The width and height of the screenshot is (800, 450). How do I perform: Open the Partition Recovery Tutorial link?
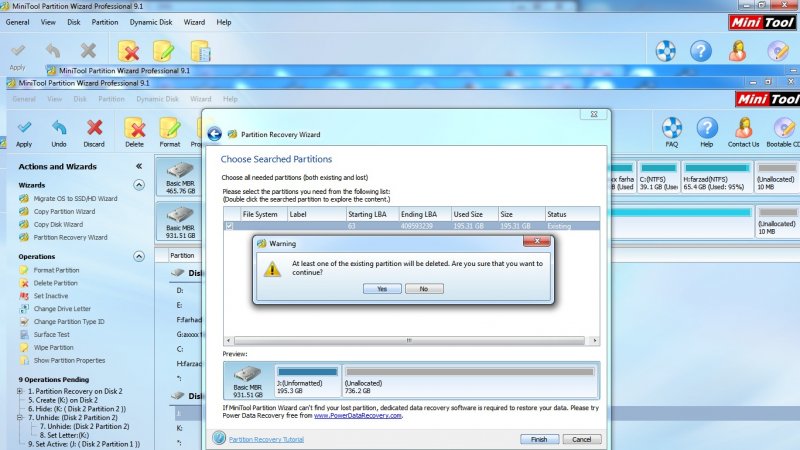tap(266, 439)
